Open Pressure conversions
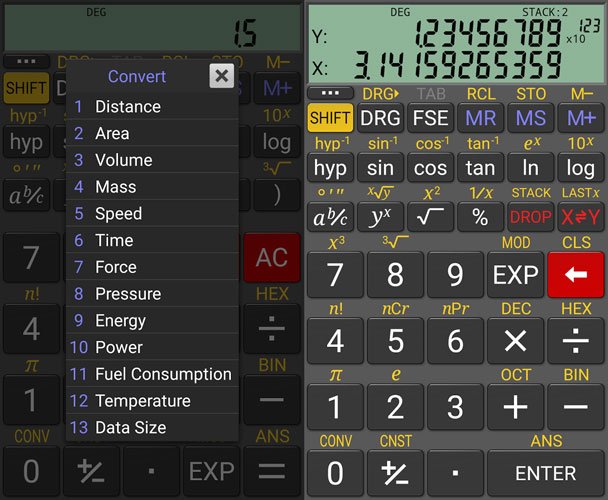608x500 pixels. (x=152, y=294)
